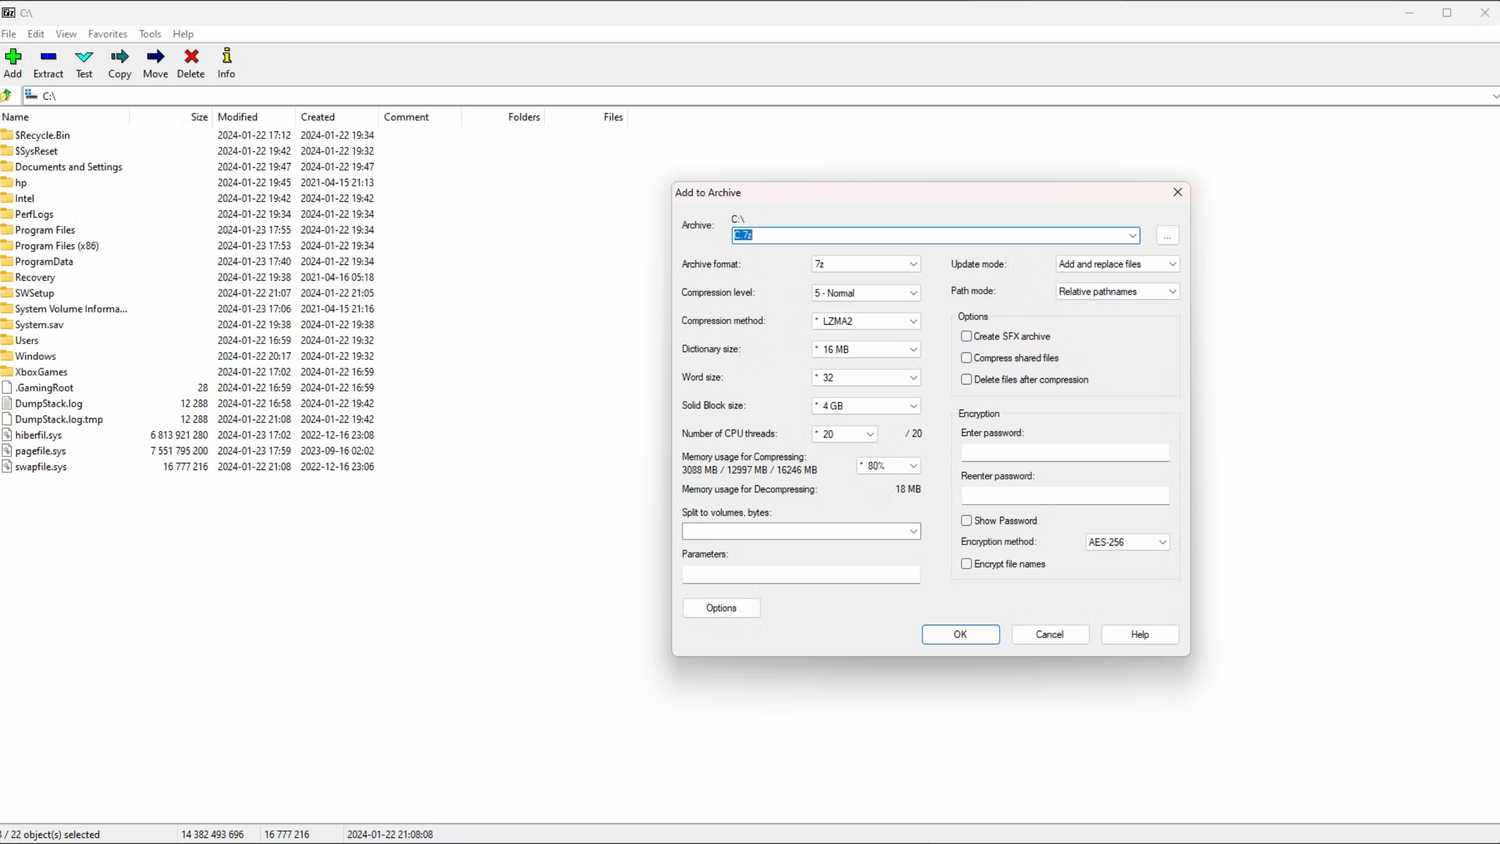Image resolution: width=1500 pixels, height=844 pixels.
Task: Click the browse ellipsis button next to Archive
Action: coord(1167,236)
